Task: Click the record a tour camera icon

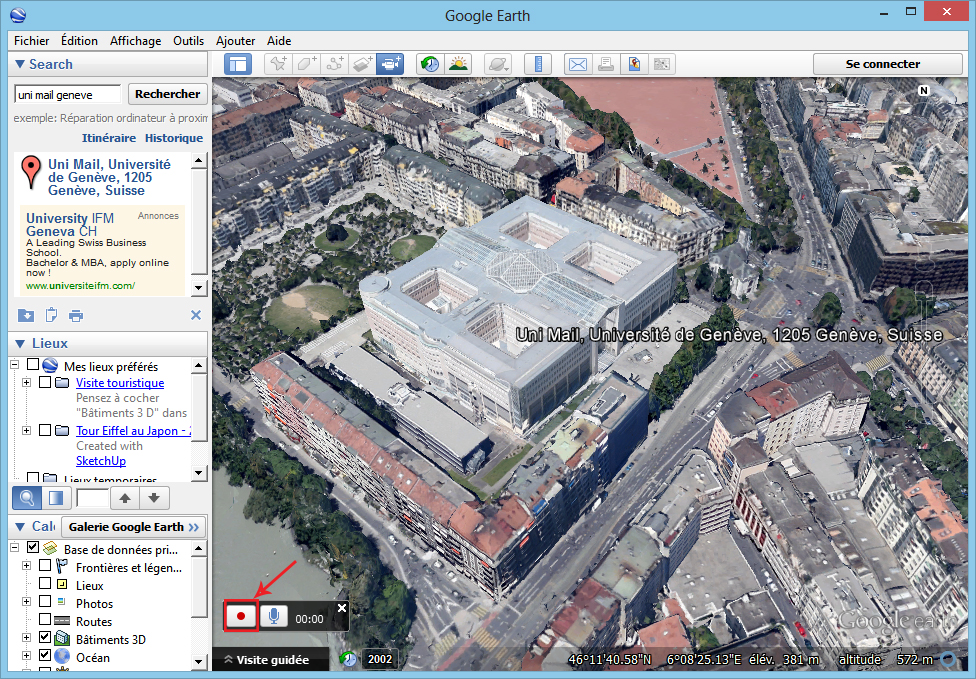Action: (390, 64)
